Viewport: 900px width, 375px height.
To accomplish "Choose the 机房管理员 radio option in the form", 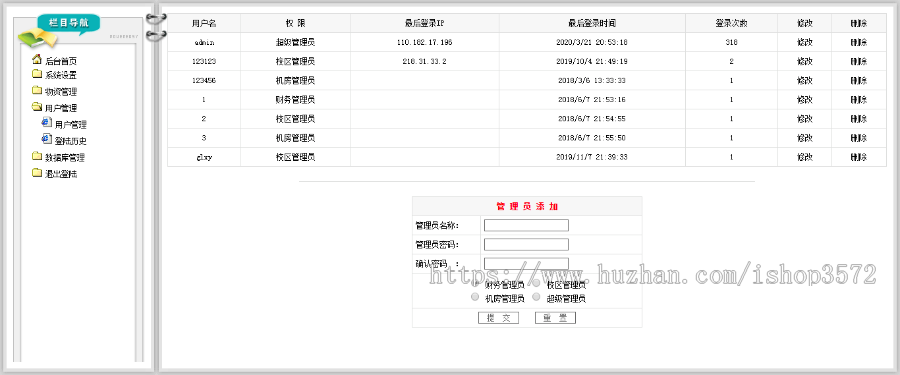I will click(475, 297).
